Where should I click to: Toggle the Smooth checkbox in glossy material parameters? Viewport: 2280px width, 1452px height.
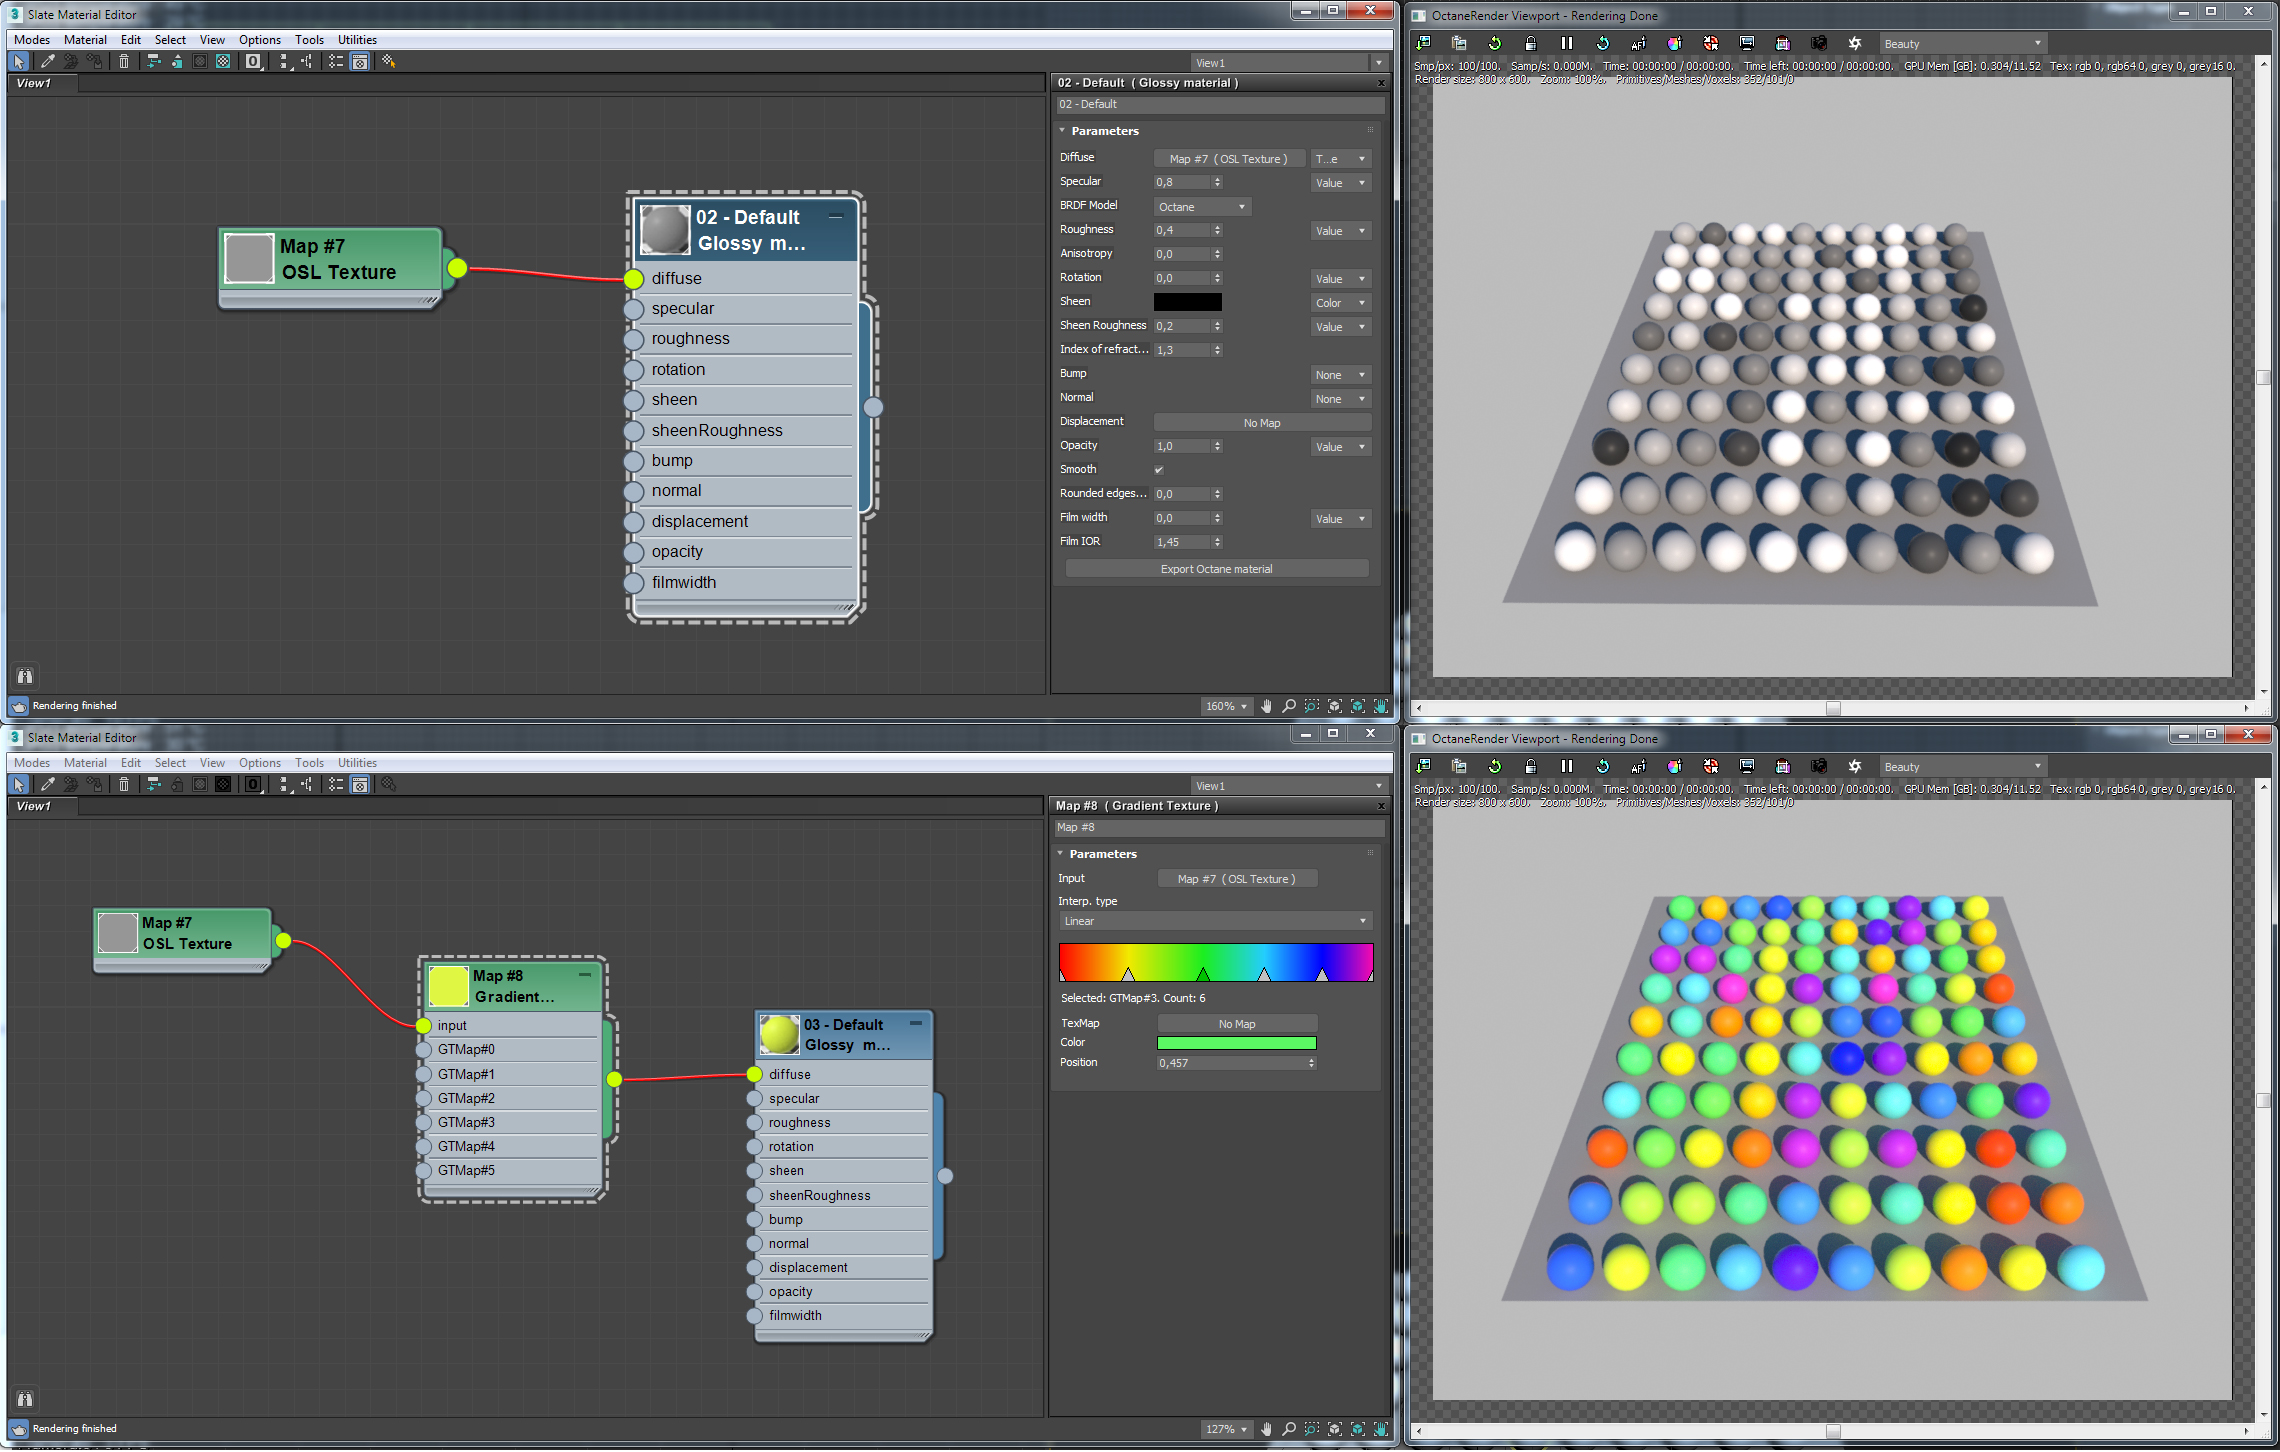(1159, 470)
